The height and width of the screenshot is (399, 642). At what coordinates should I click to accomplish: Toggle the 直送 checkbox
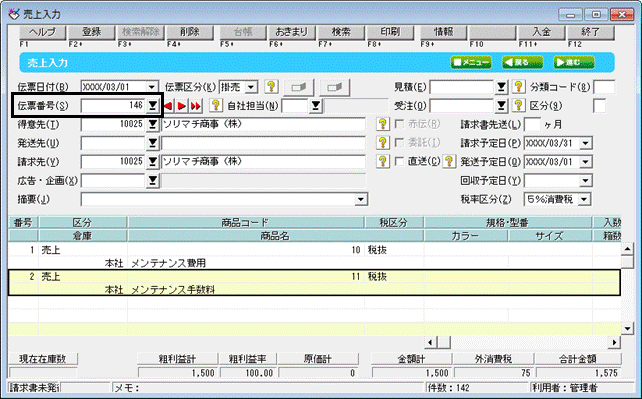400,162
